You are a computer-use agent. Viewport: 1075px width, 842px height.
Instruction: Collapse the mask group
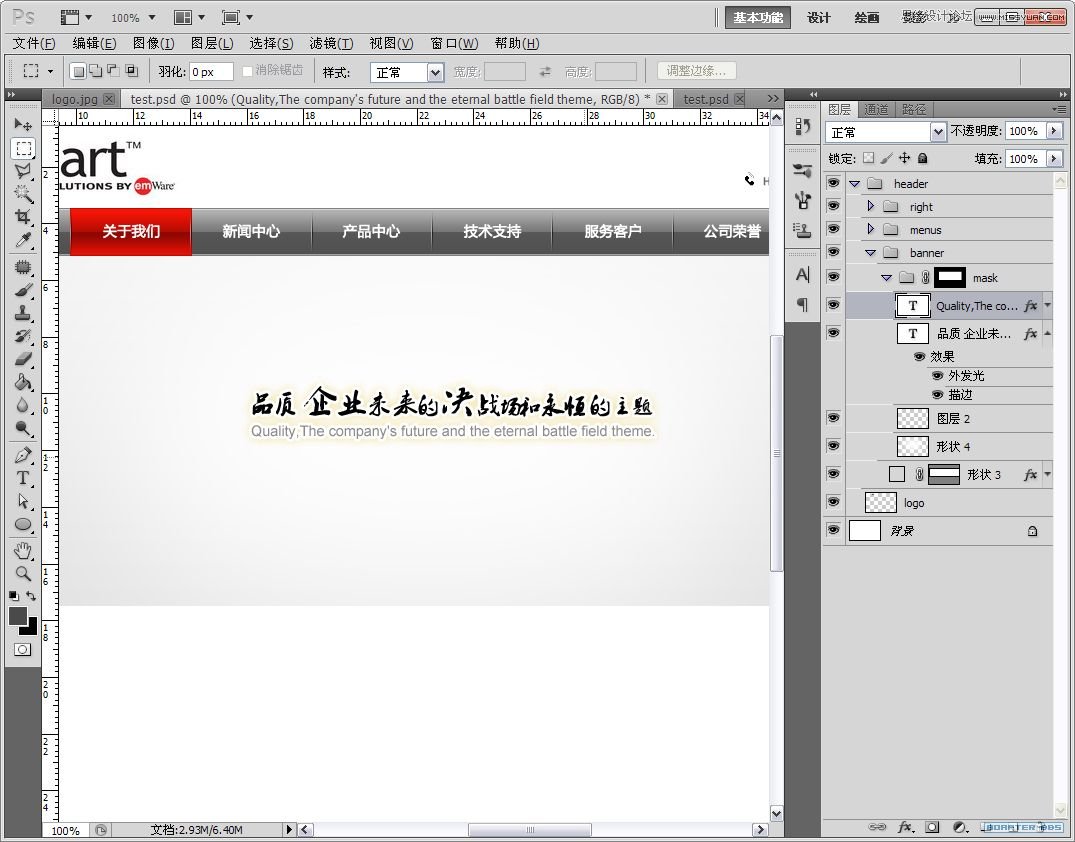pyautogui.click(x=886, y=278)
